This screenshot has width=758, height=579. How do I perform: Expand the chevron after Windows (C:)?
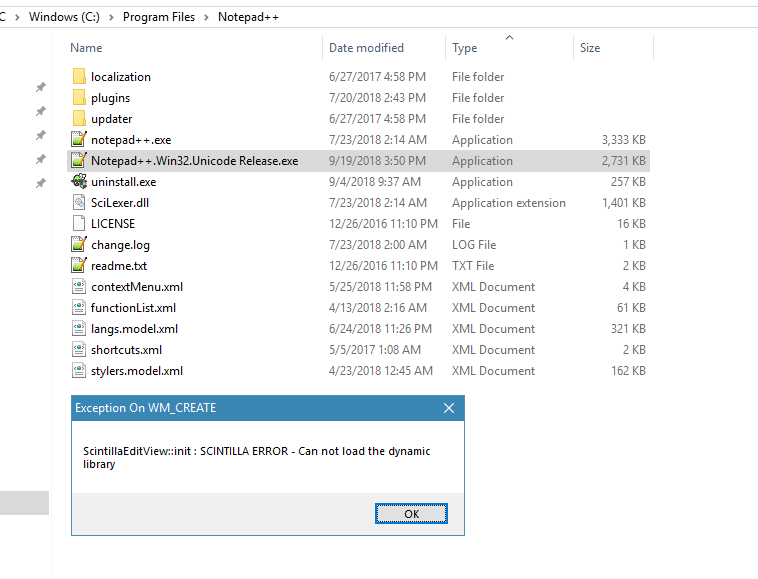[111, 17]
